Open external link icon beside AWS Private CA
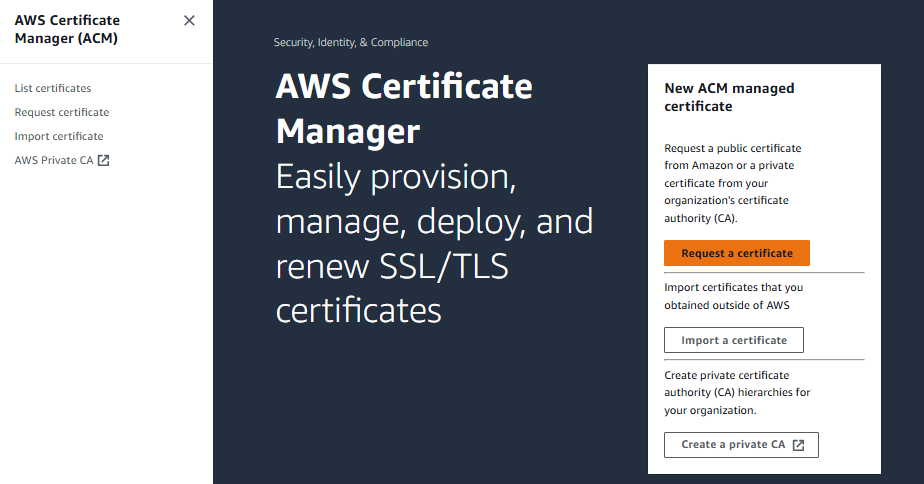This screenshot has height=484, width=924. 103,160
